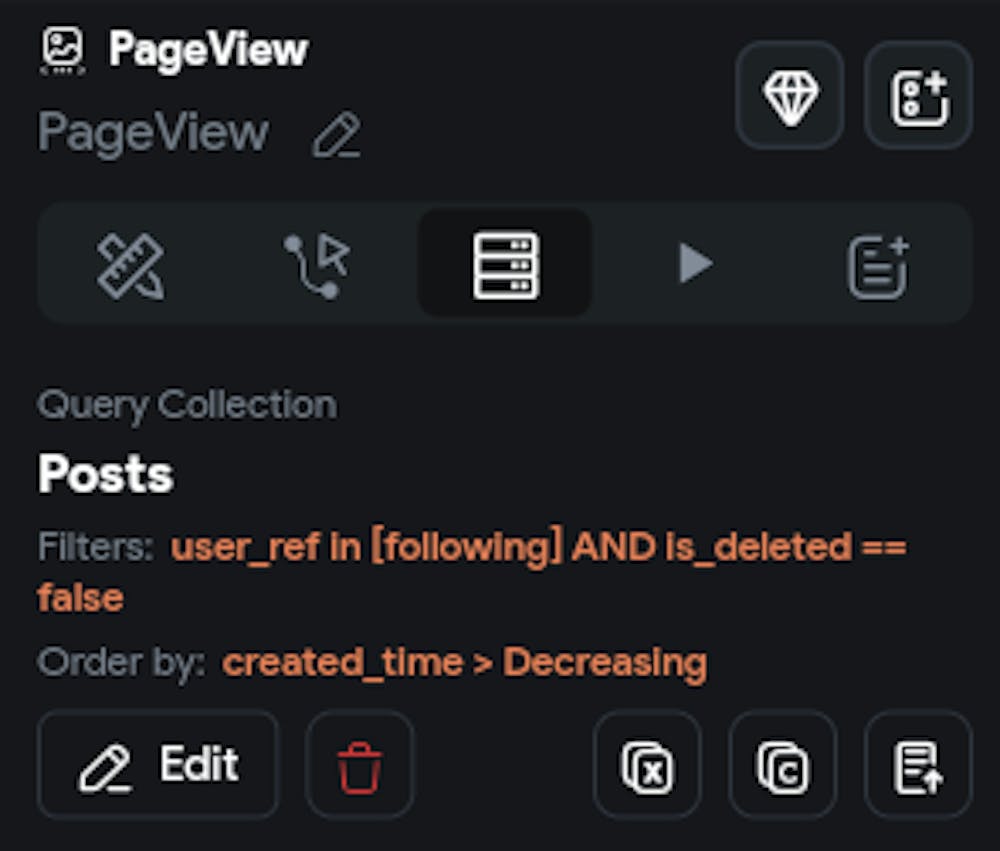The height and width of the screenshot is (851, 1000).
Task: Click the Edit query button
Action: pyautogui.click(x=158, y=765)
